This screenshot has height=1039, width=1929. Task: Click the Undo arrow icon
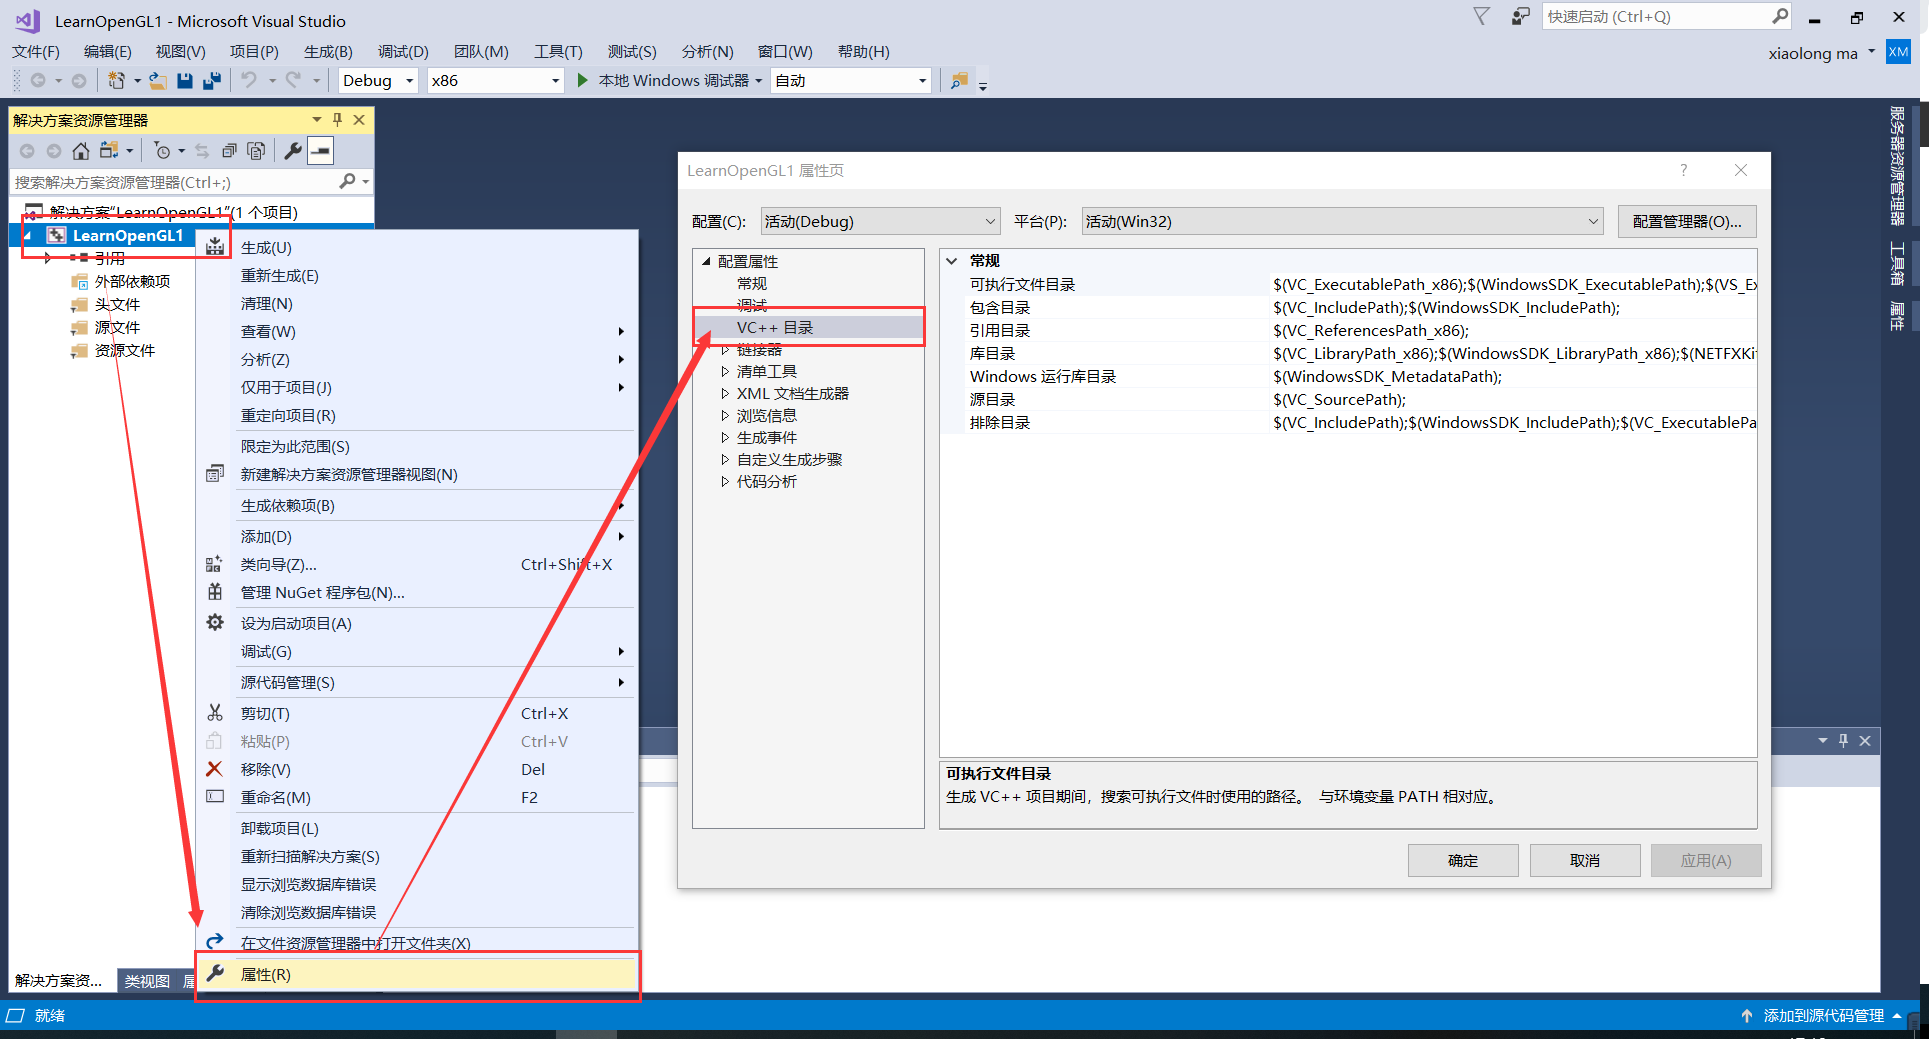[249, 81]
